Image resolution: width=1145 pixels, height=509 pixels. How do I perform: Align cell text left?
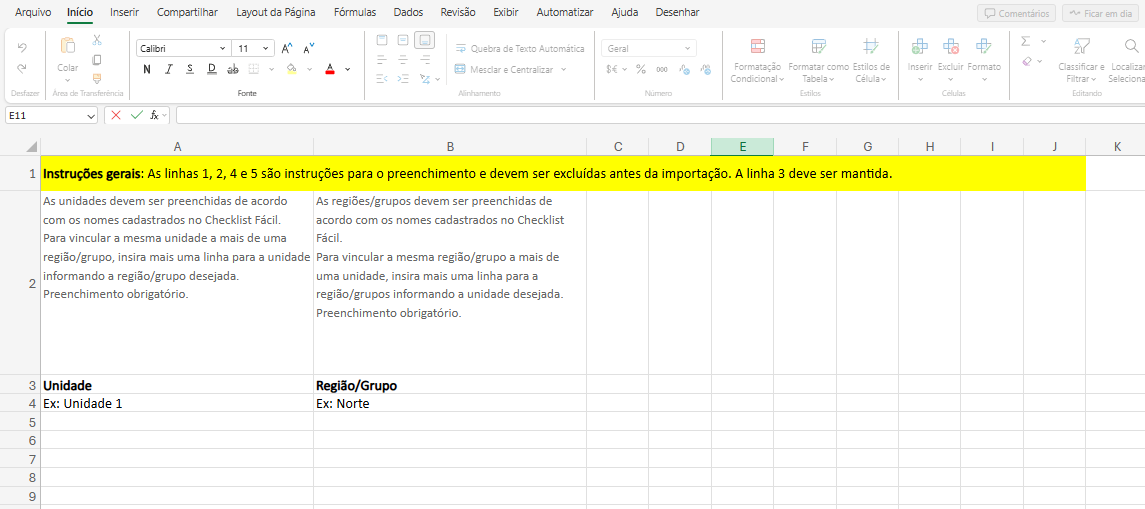(382, 59)
